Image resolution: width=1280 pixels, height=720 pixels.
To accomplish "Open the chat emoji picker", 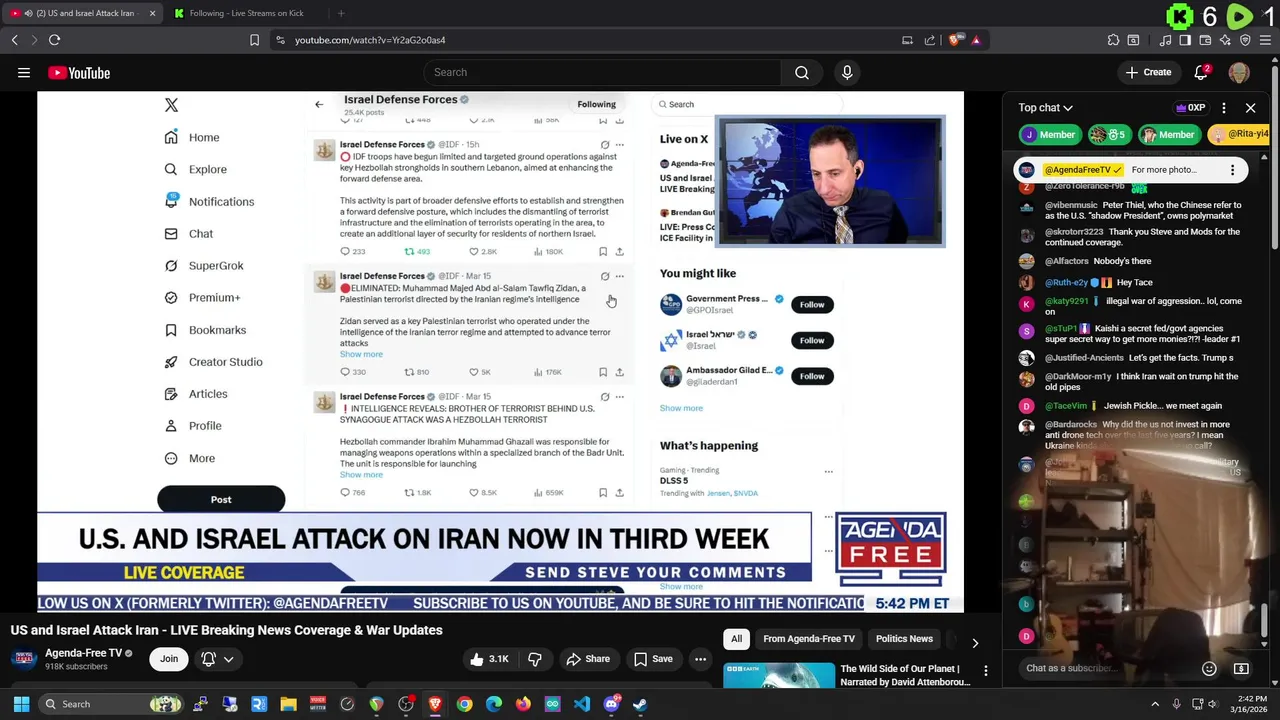I will [1209, 668].
